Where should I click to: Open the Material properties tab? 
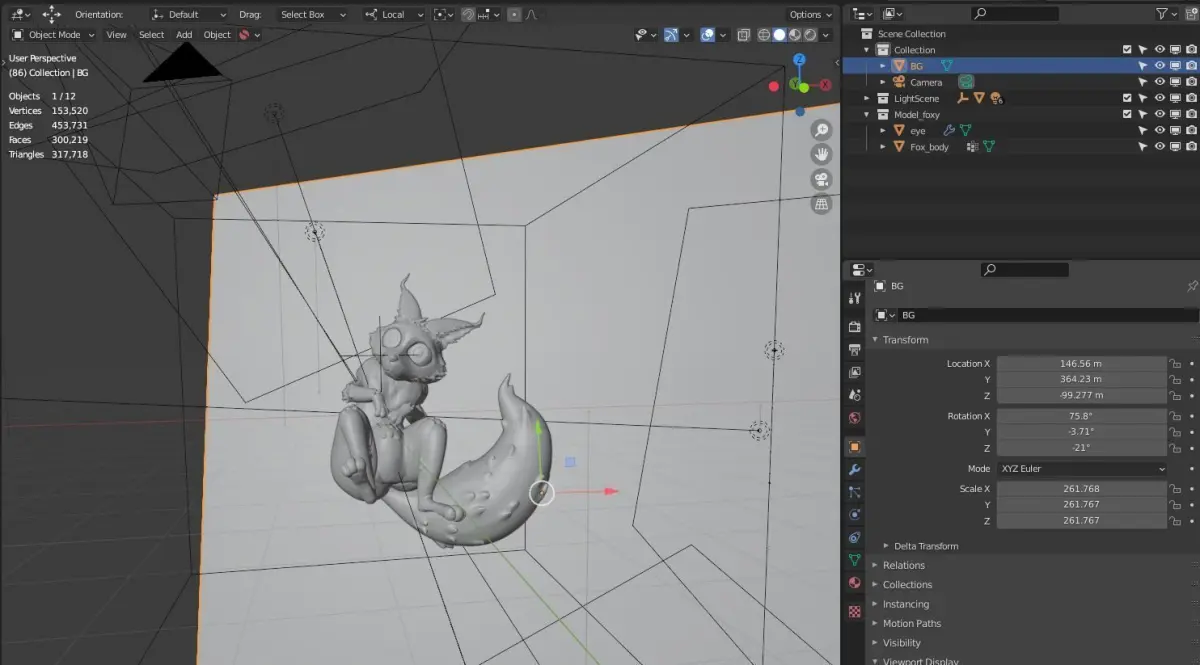pos(854,584)
